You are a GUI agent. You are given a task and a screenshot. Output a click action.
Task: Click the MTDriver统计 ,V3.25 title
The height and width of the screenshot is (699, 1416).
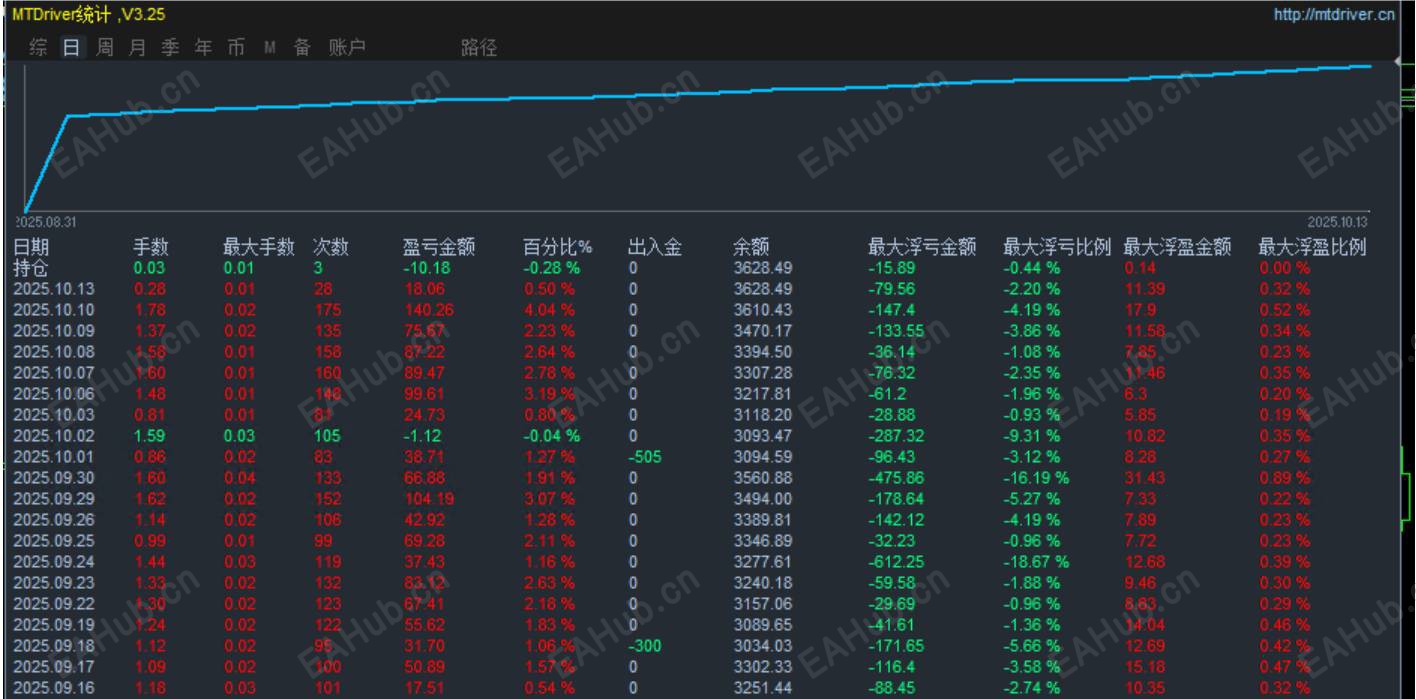(x=89, y=14)
